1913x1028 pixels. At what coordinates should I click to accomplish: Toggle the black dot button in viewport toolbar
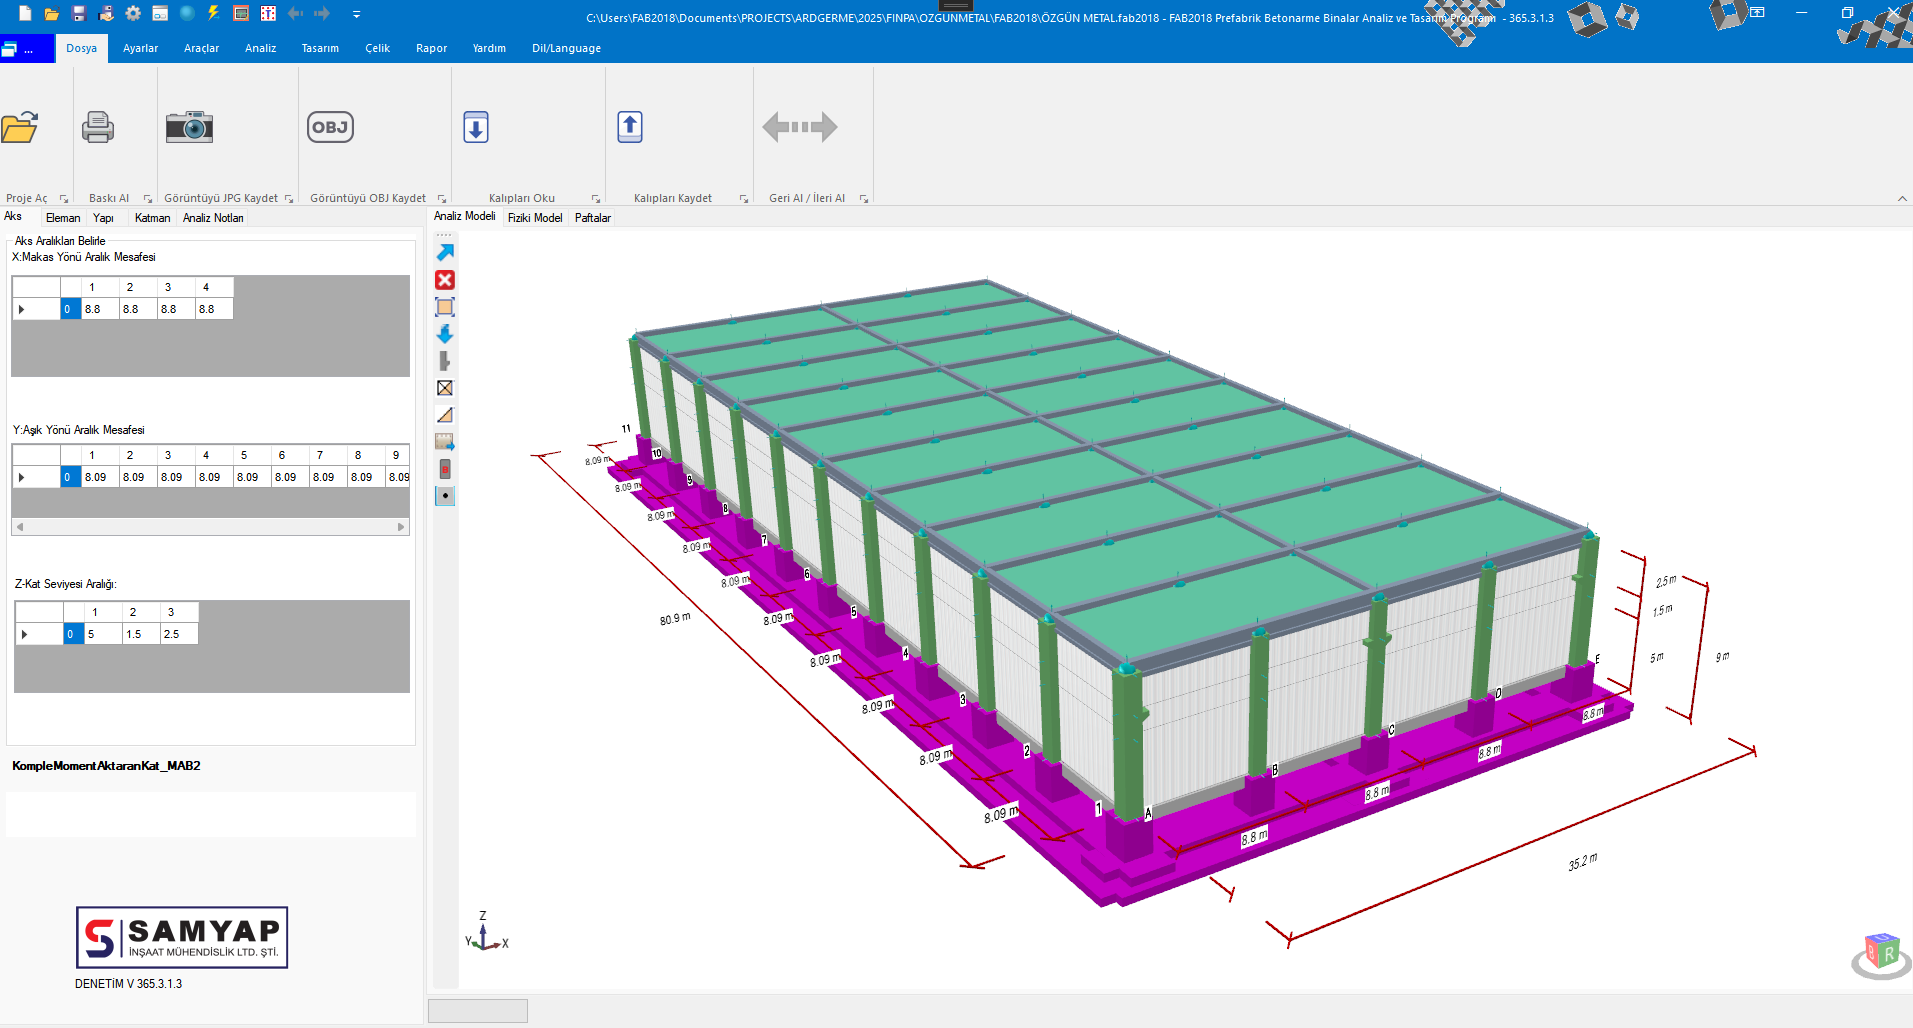tap(445, 496)
